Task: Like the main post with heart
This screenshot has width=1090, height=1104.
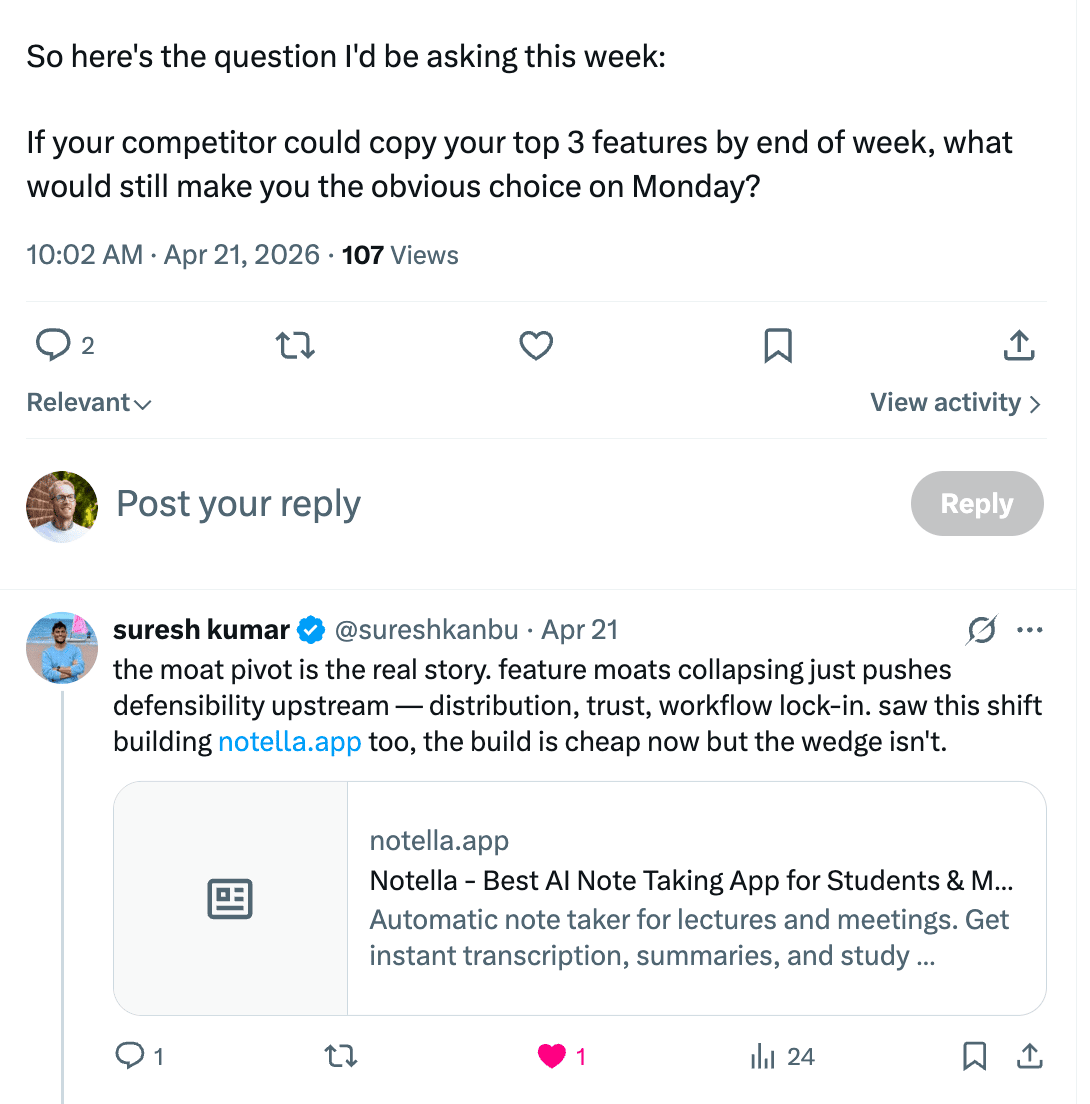Action: 537,346
